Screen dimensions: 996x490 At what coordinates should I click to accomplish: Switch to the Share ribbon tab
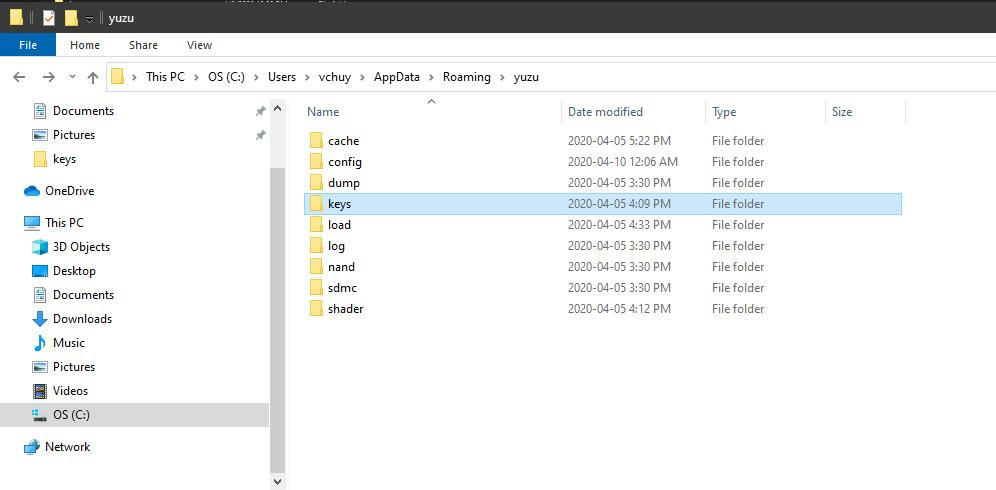(x=143, y=45)
